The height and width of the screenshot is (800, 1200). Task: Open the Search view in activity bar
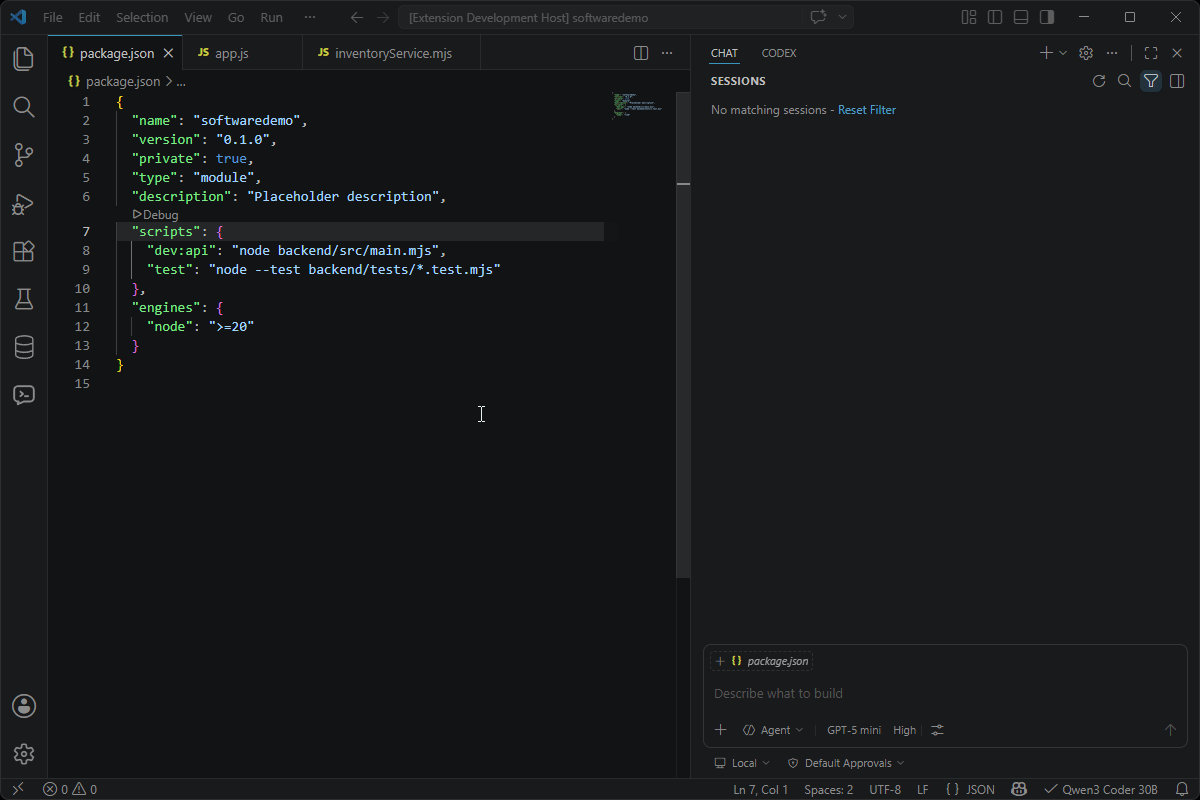tap(24, 107)
